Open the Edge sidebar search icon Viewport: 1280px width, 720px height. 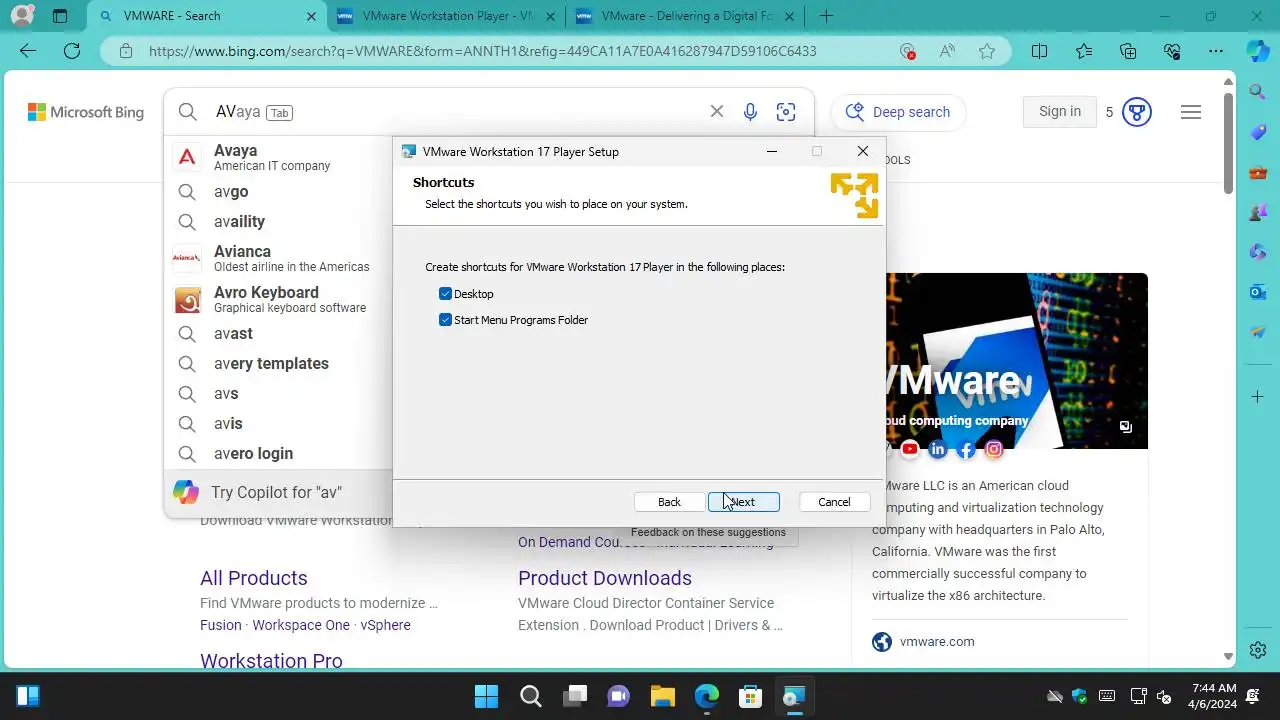pyautogui.click(x=1258, y=92)
